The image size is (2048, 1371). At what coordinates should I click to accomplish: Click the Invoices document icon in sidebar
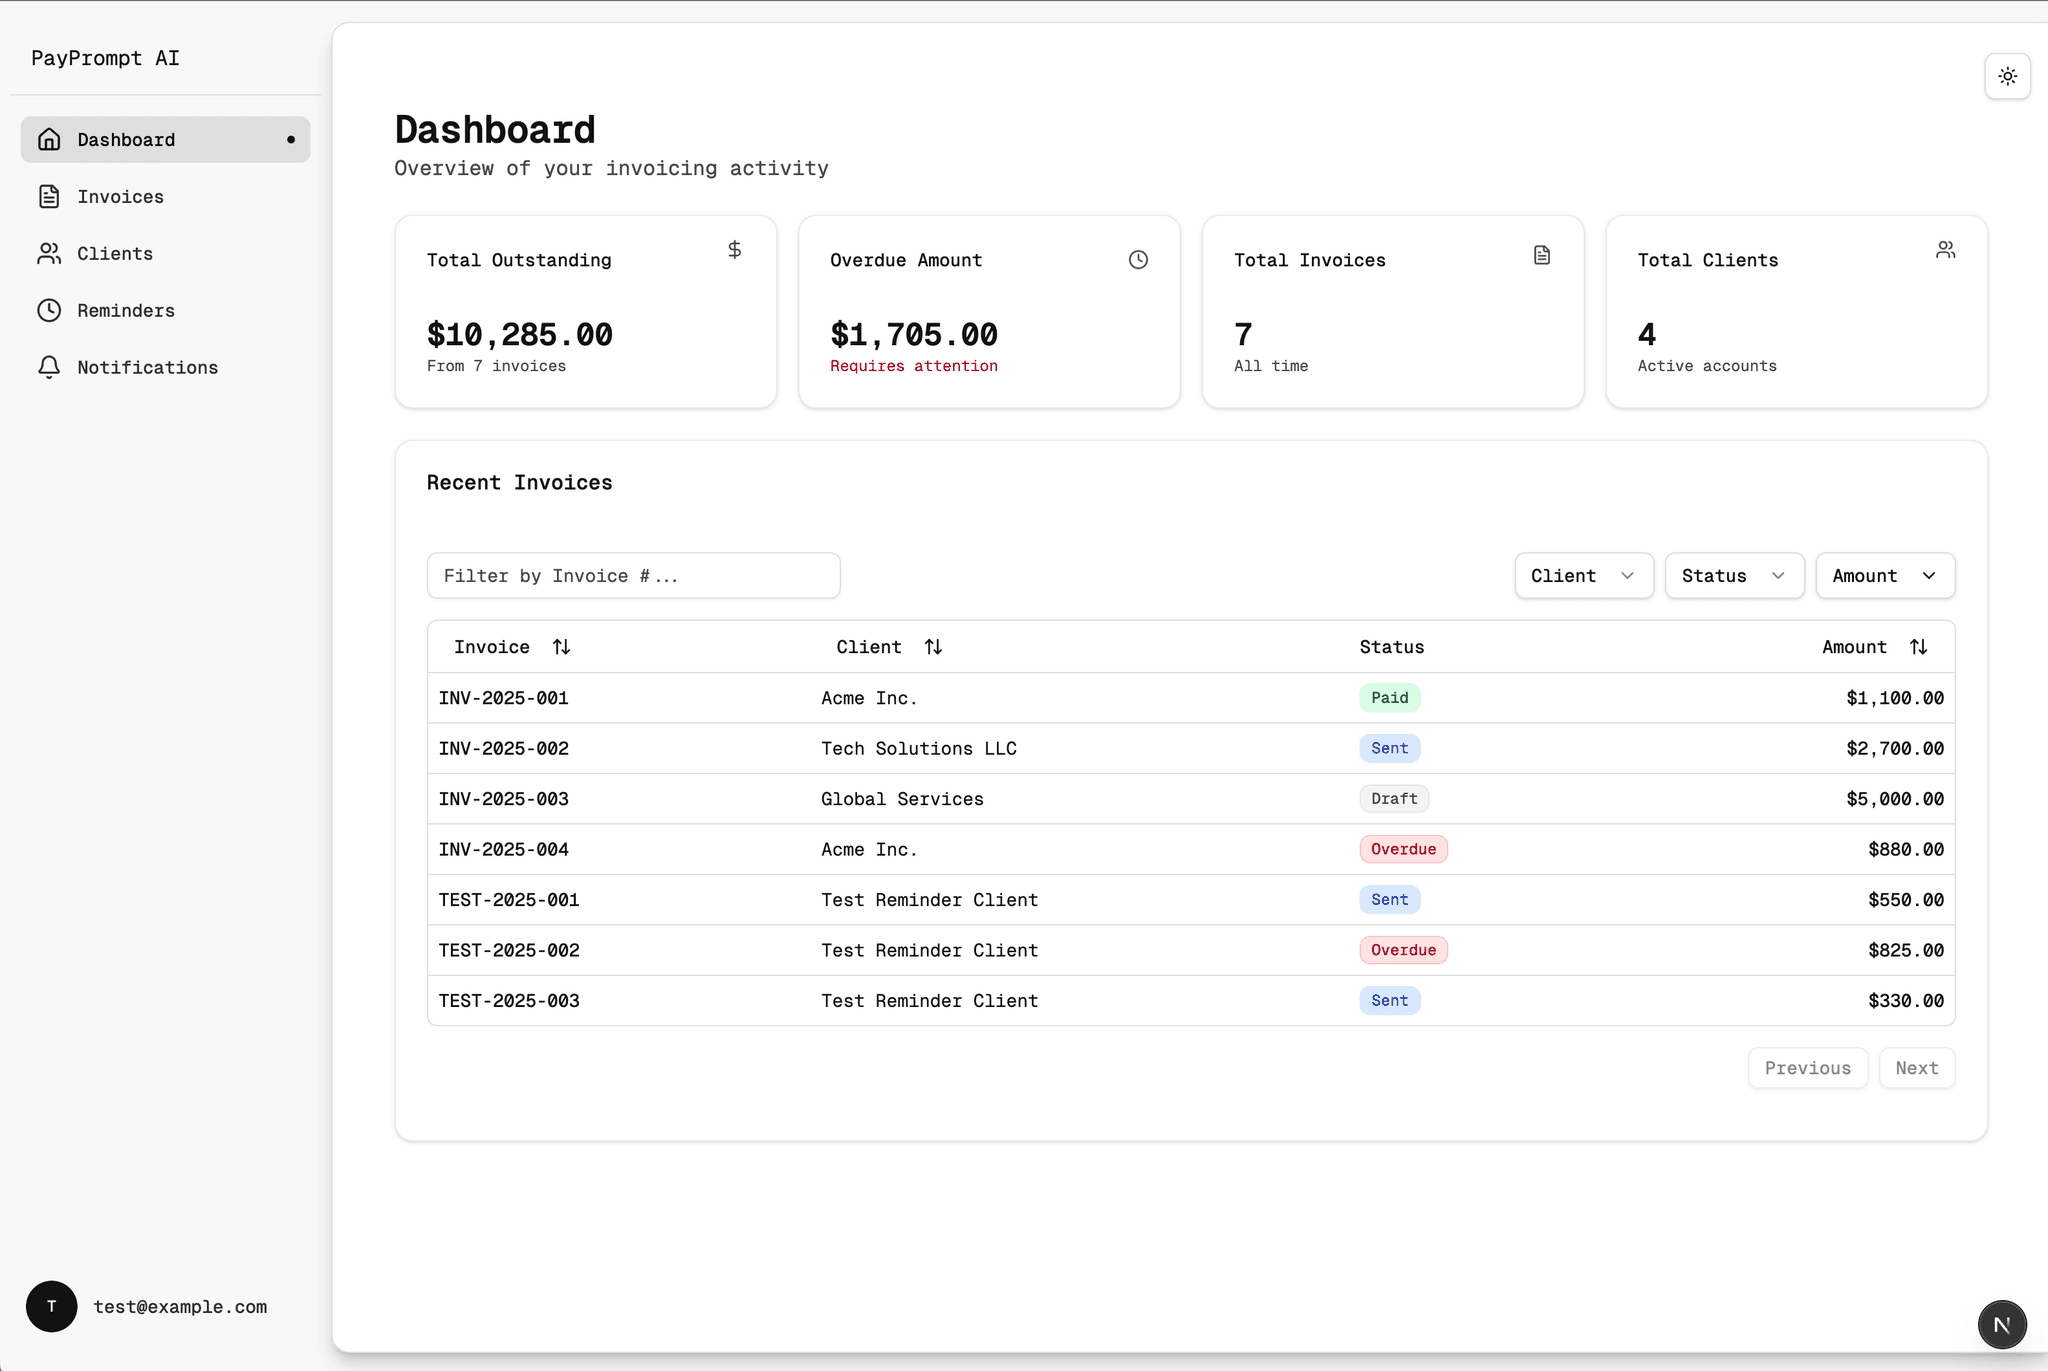point(49,197)
